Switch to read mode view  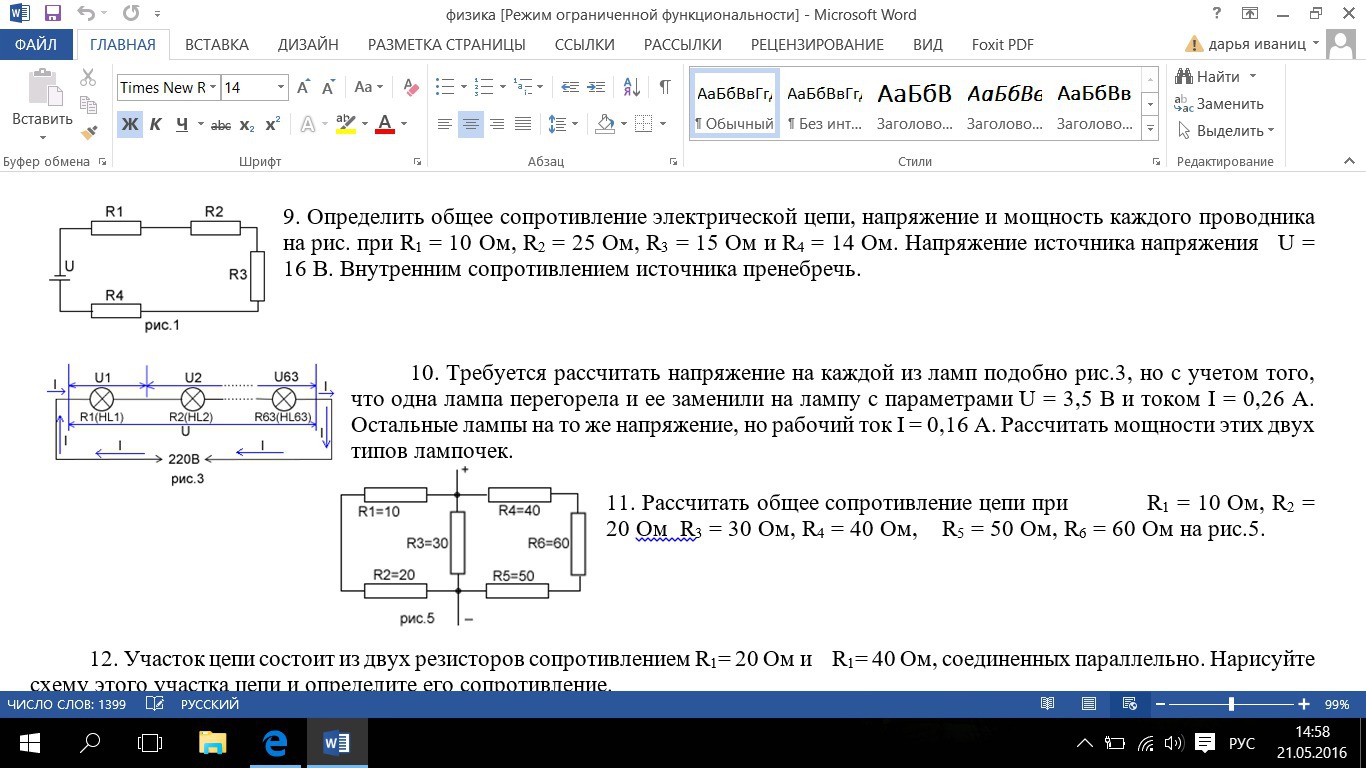coord(1048,704)
